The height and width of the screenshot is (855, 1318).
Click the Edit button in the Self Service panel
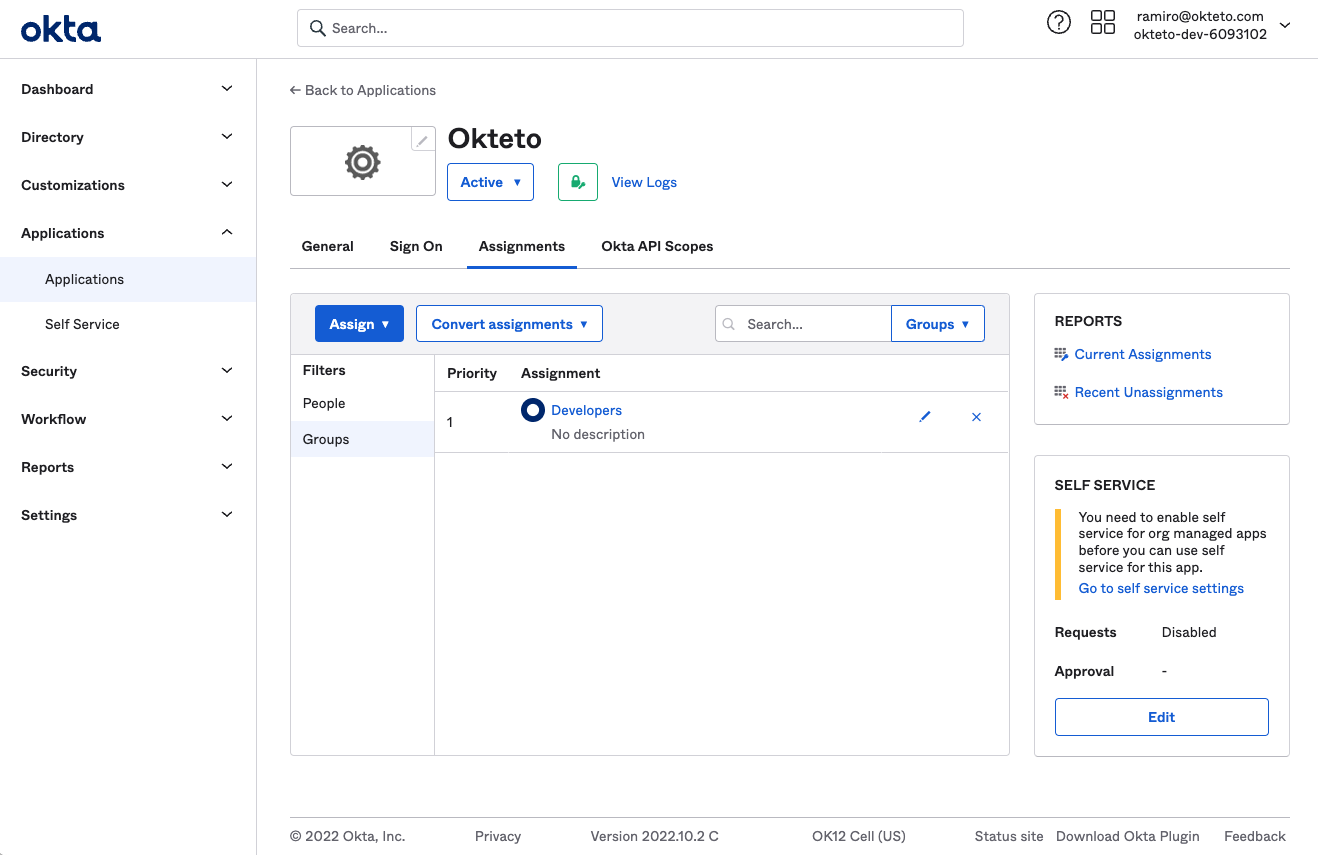click(1161, 717)
